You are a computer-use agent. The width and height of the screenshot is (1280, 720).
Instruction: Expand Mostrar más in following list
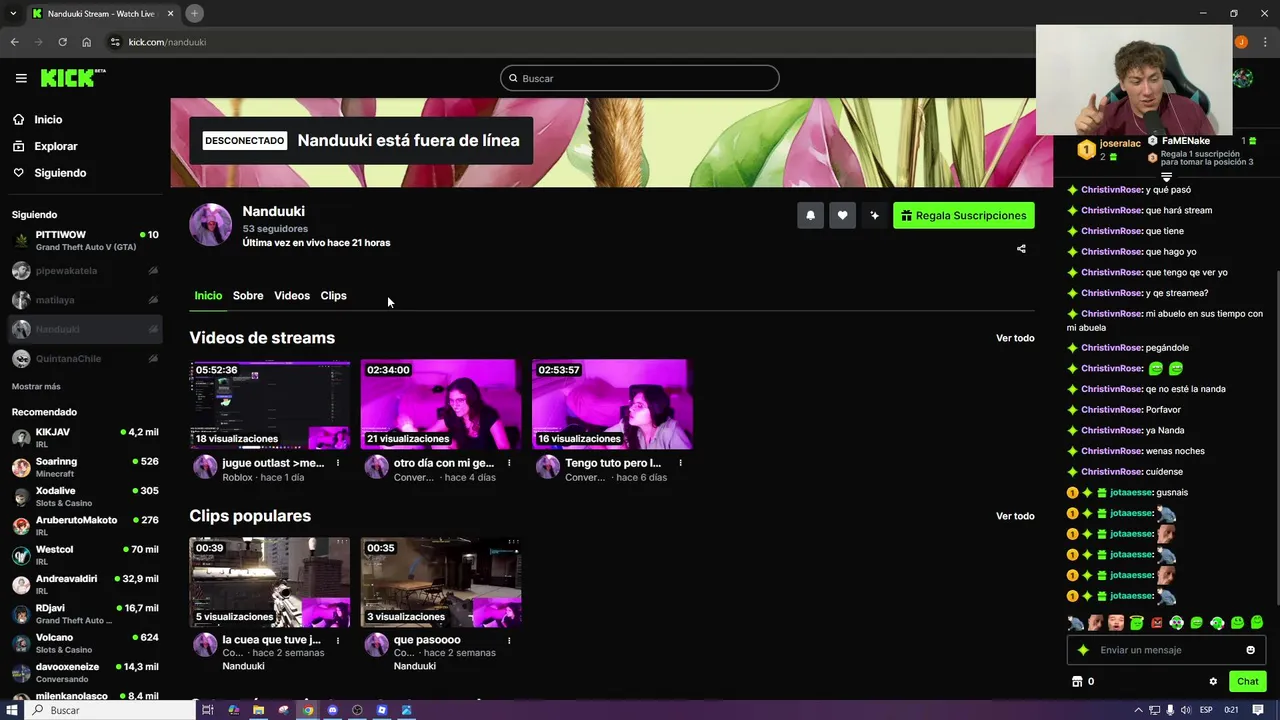tap(36, 387)
